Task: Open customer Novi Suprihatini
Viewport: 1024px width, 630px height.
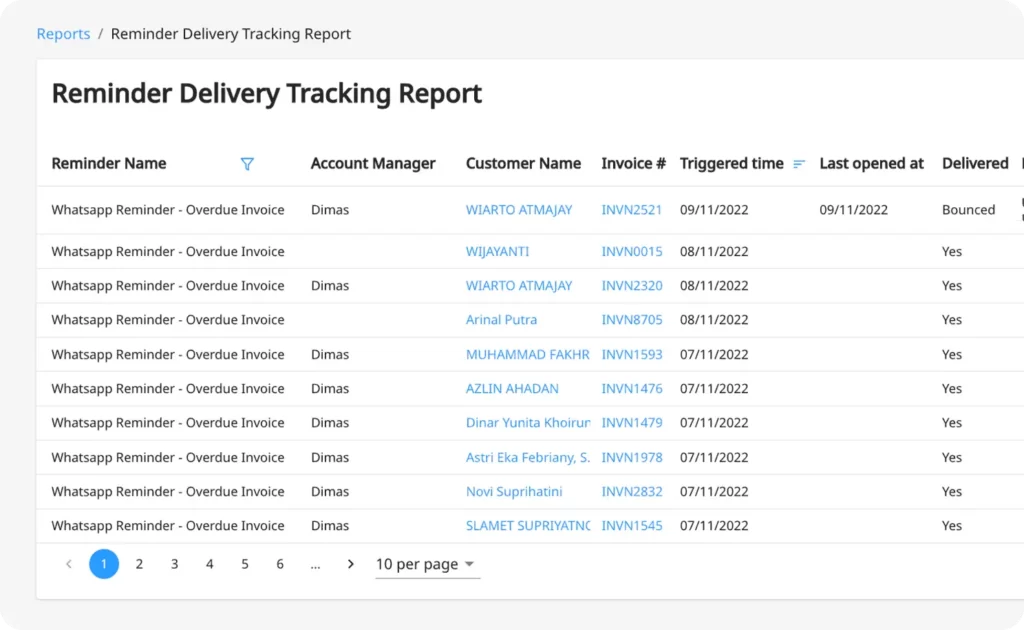Action: pos(514,492)
